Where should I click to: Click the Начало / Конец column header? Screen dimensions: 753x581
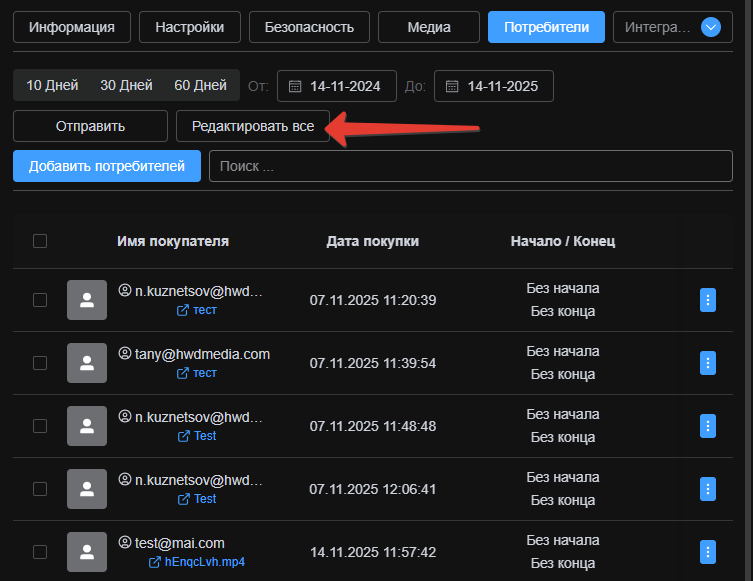(563, 241)
